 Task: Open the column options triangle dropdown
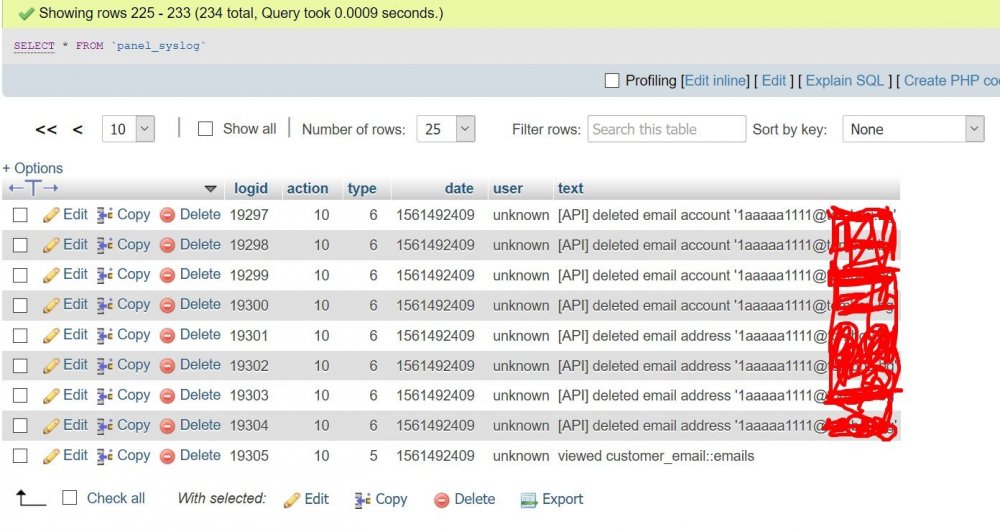tap(210, 189)
